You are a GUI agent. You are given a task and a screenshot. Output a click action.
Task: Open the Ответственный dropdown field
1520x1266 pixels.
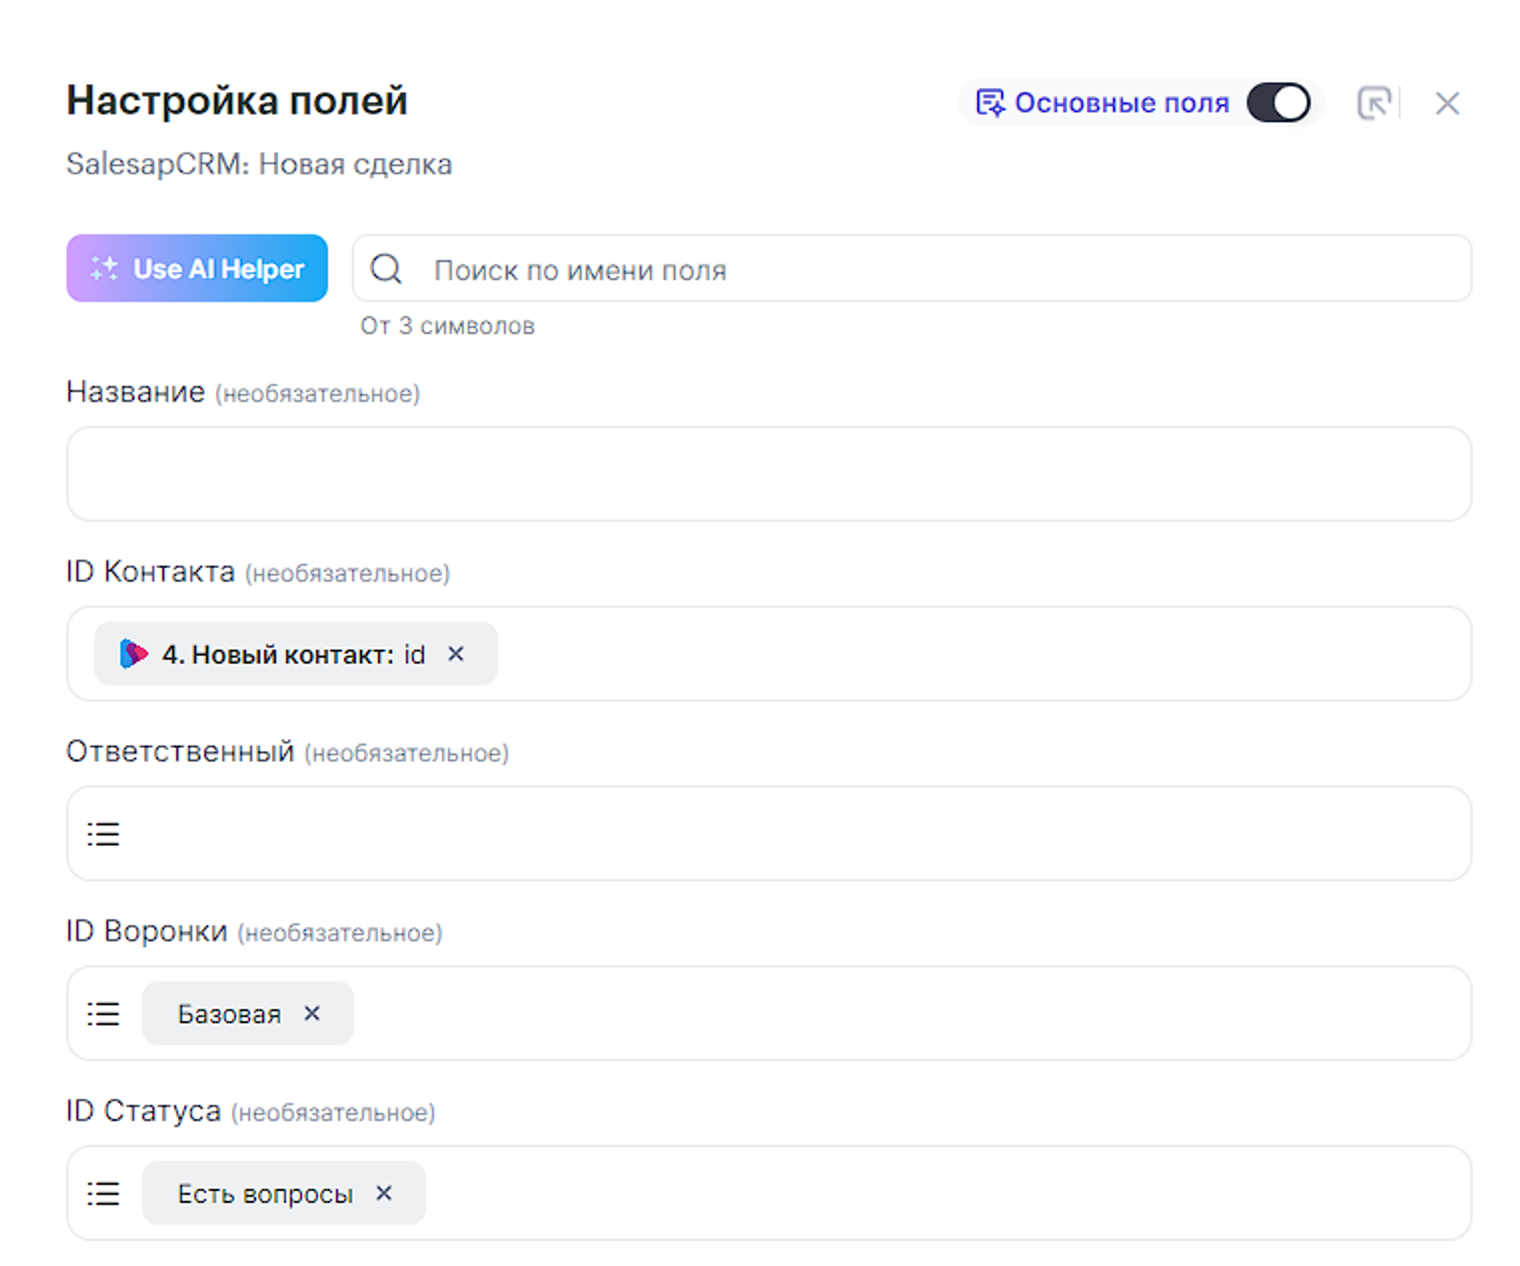[790, 834]
